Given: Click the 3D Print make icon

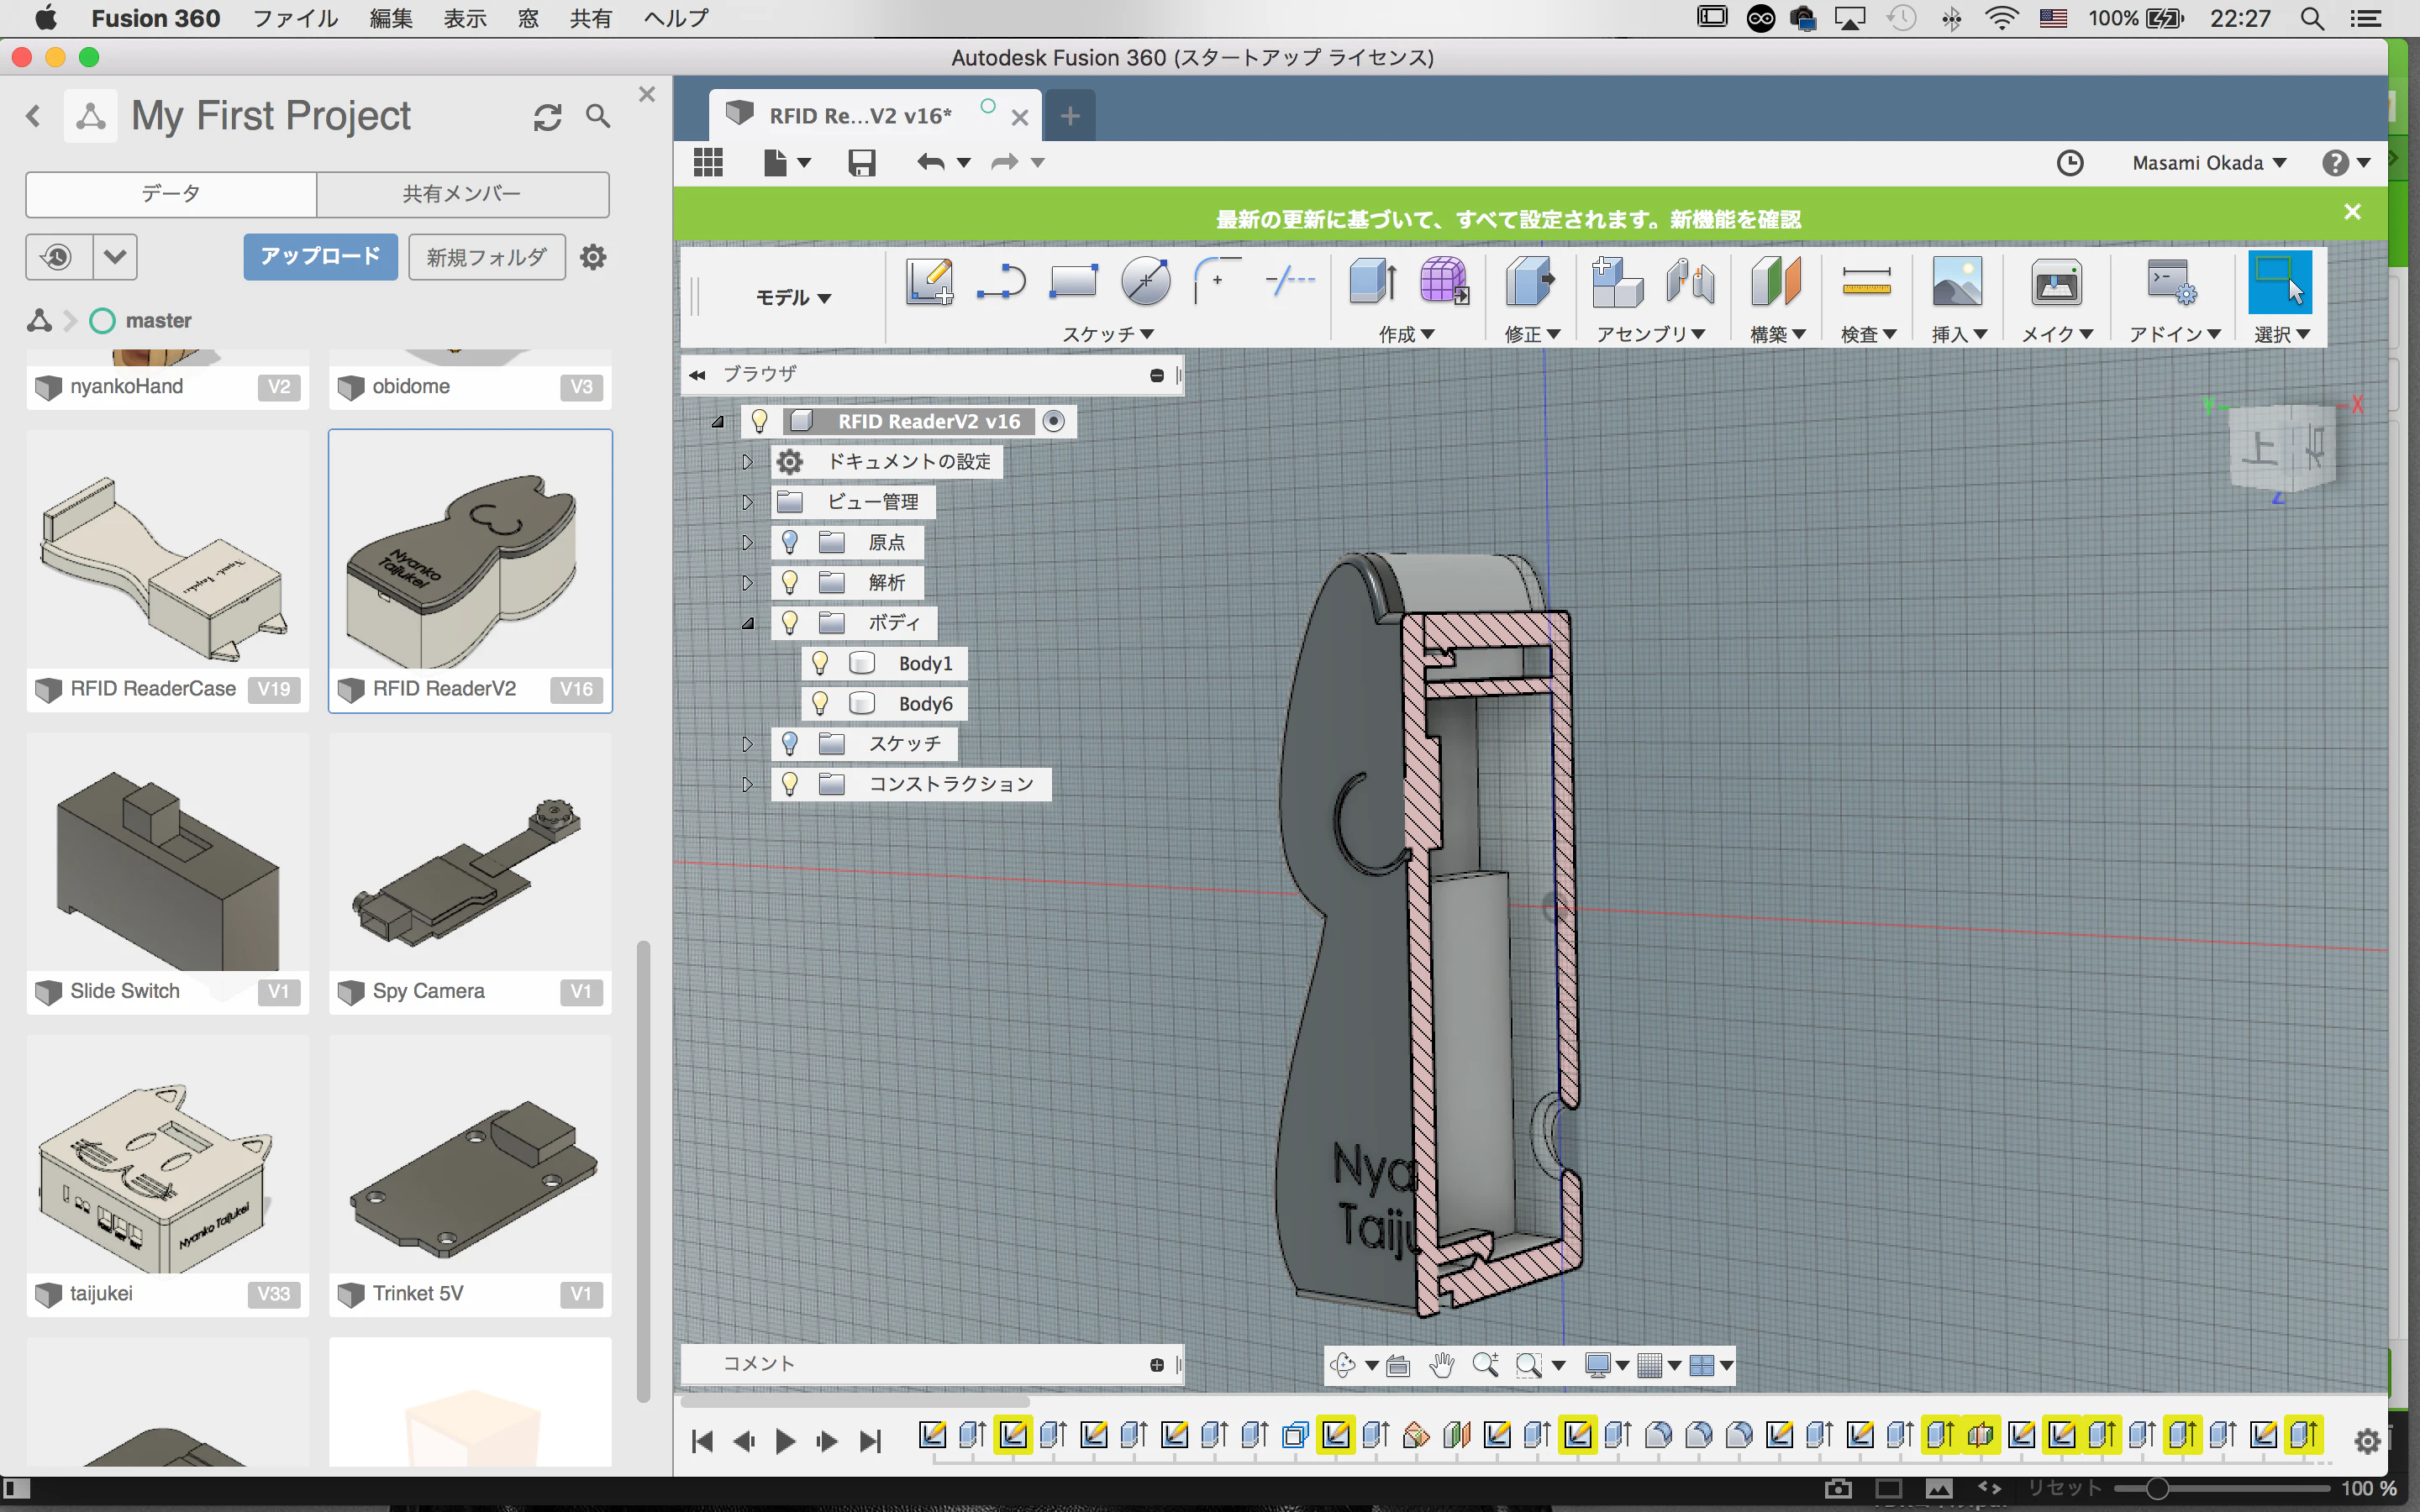Looking at the screenshot, I should 2056,281.
